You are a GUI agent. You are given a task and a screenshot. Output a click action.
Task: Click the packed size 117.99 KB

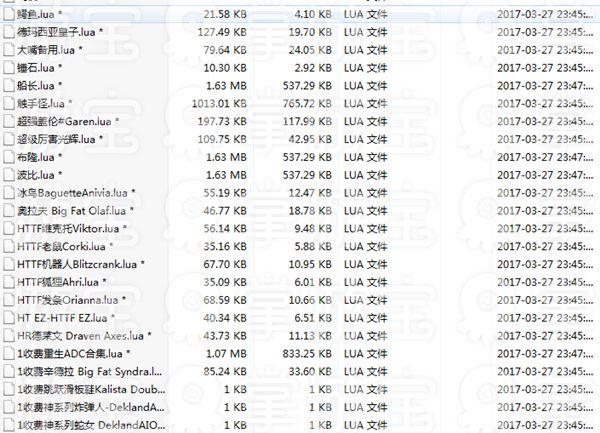(307, 122)
